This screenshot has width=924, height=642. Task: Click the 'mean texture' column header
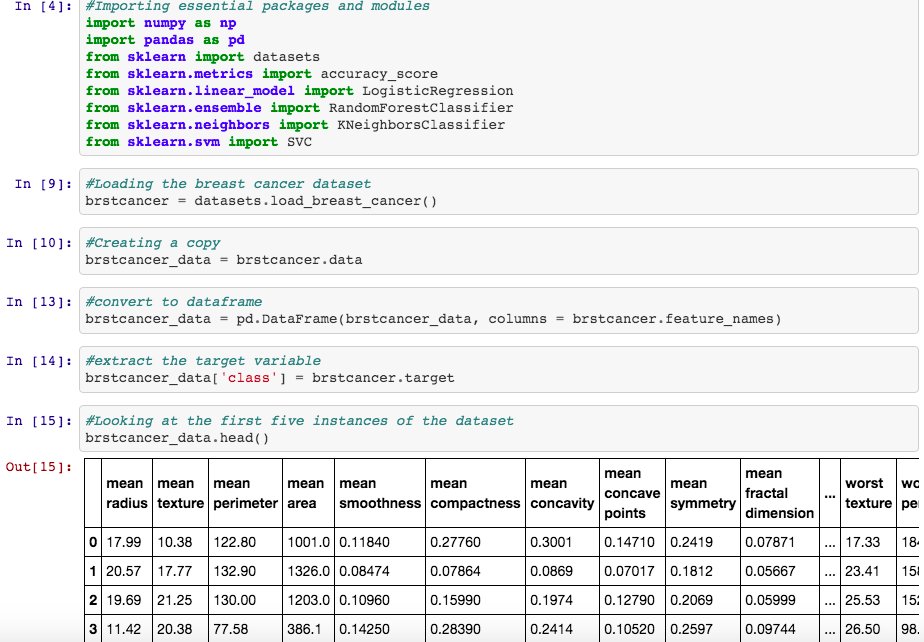(x=180, y=493)
